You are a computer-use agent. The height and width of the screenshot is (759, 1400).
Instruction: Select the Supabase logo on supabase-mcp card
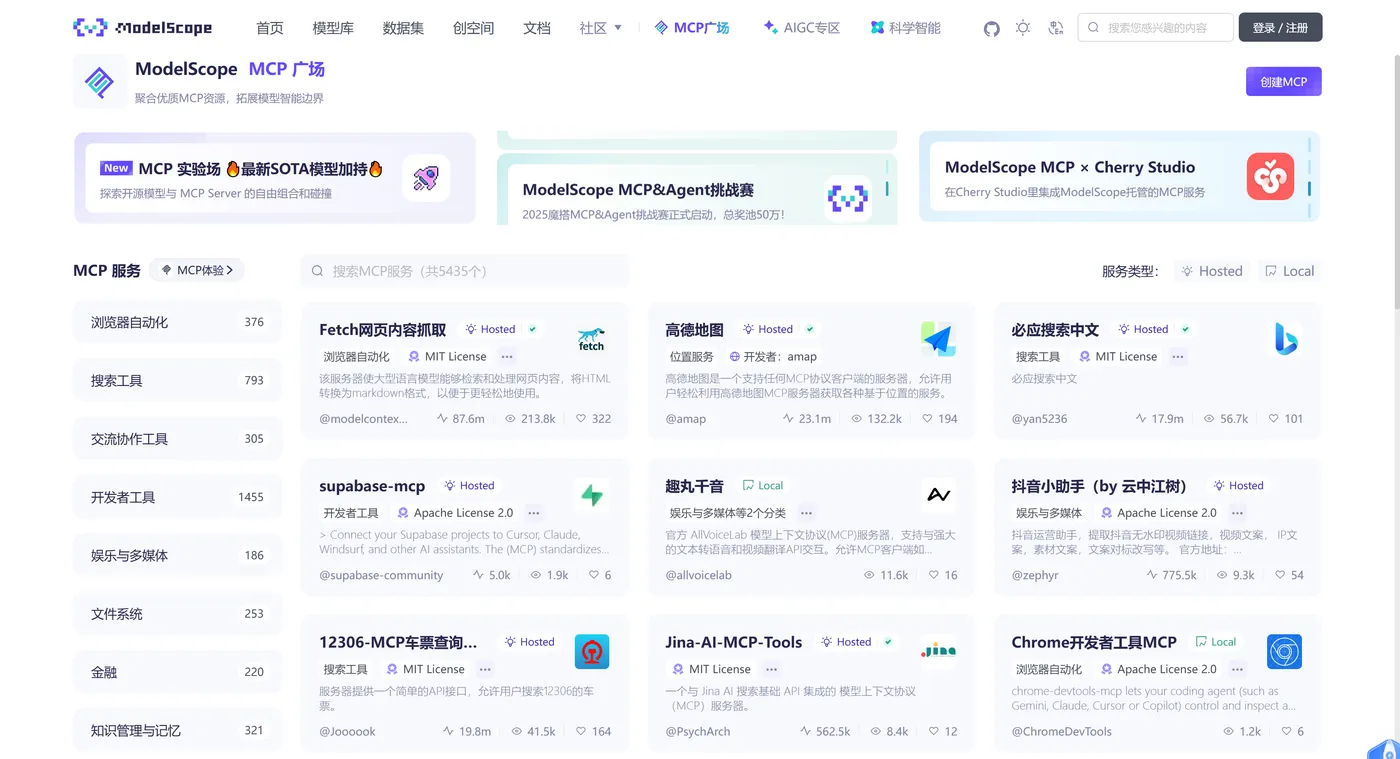click(593, 495)
